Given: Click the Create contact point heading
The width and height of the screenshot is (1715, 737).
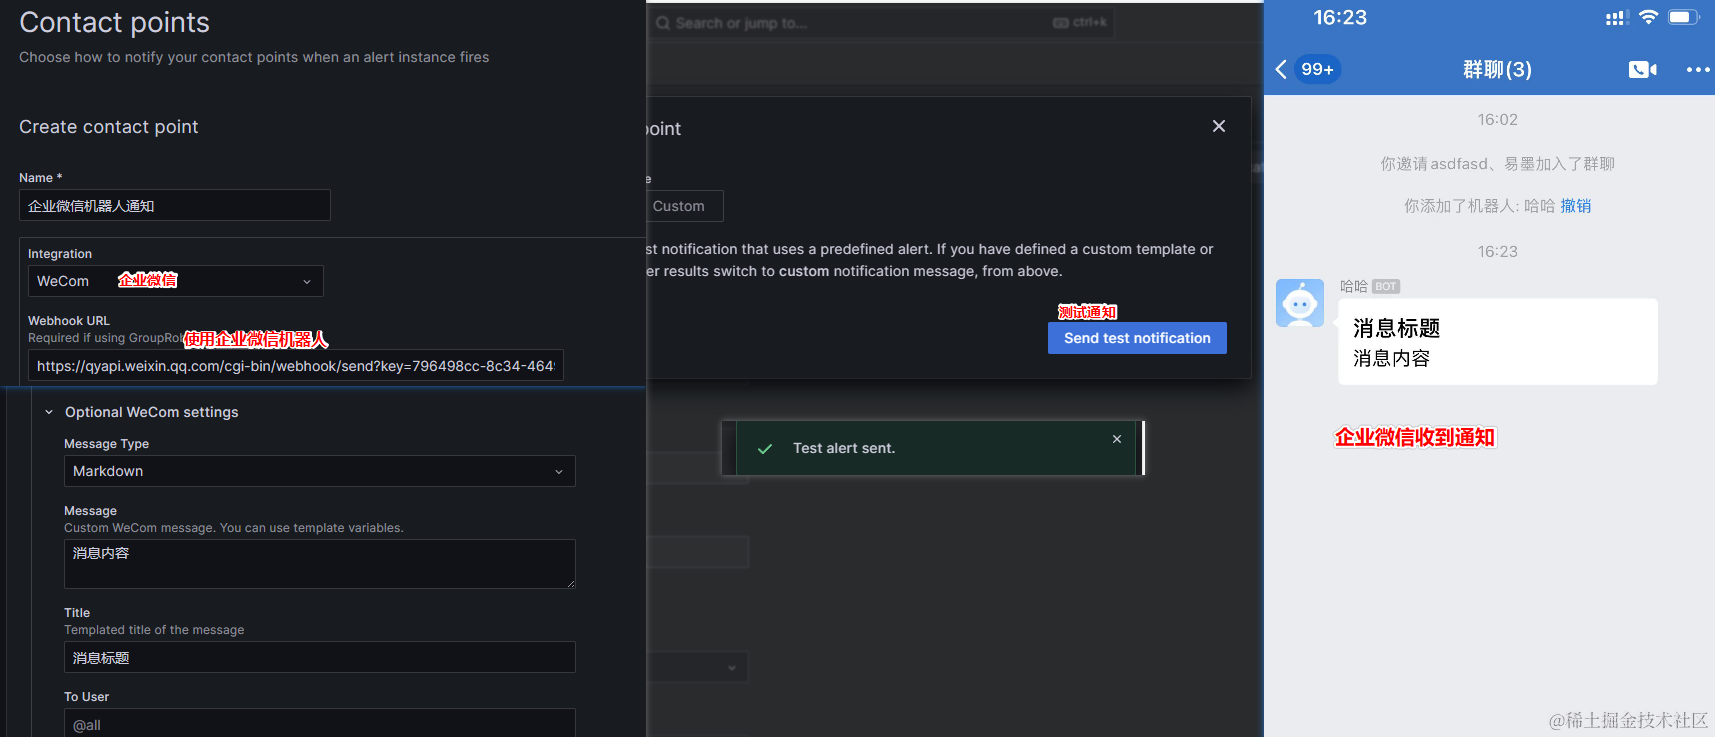Looking at the screenshot, I should 109,127.
